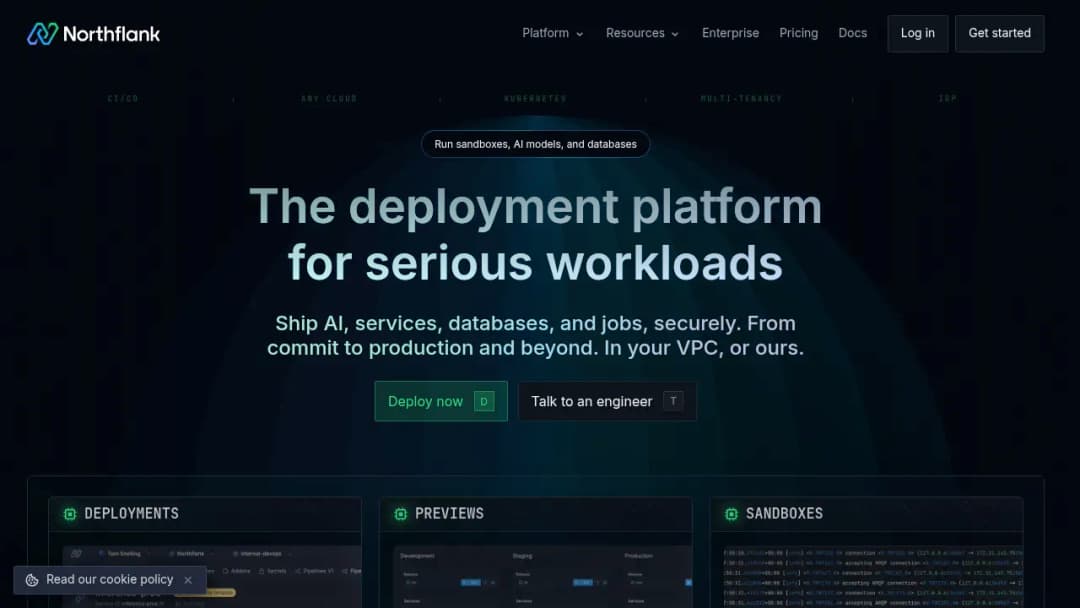
Task: Click the 'Ship AI, services, databases' subtitle
Action: (535, 335)
